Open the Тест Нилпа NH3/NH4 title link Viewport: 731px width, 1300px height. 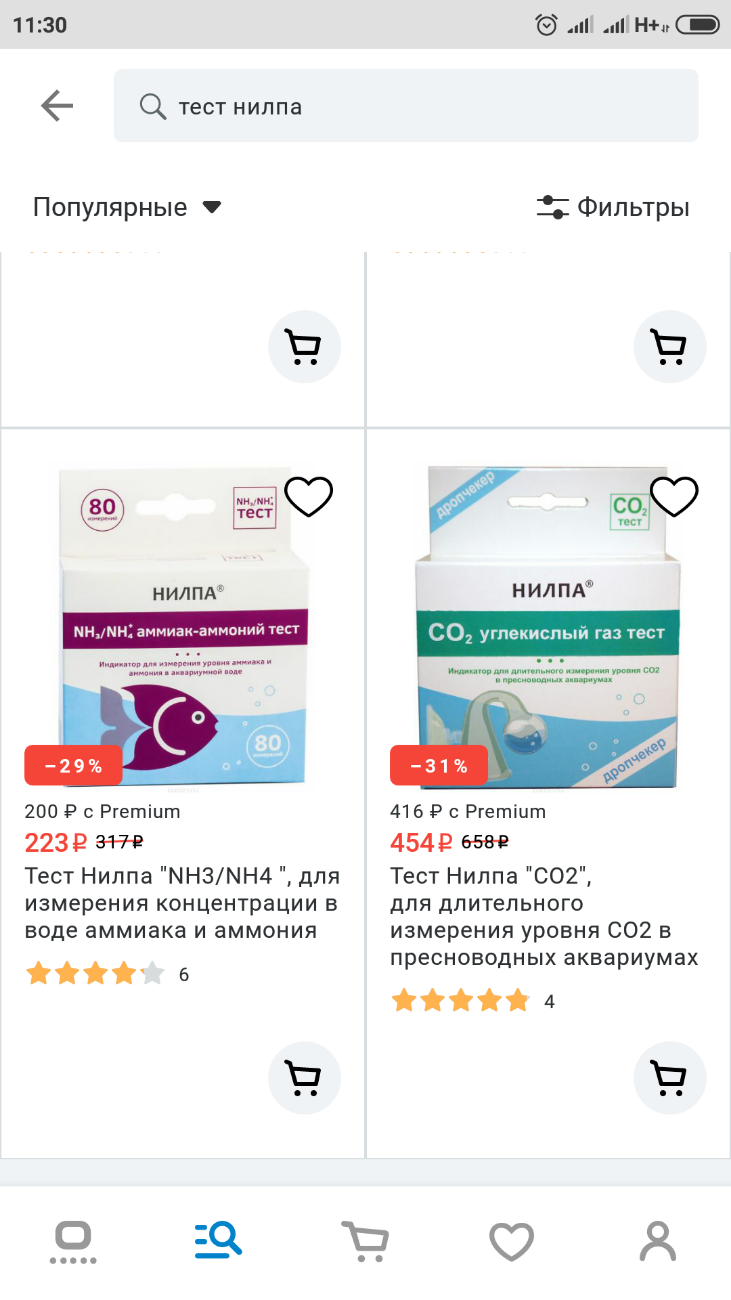(x=183, y=904)
